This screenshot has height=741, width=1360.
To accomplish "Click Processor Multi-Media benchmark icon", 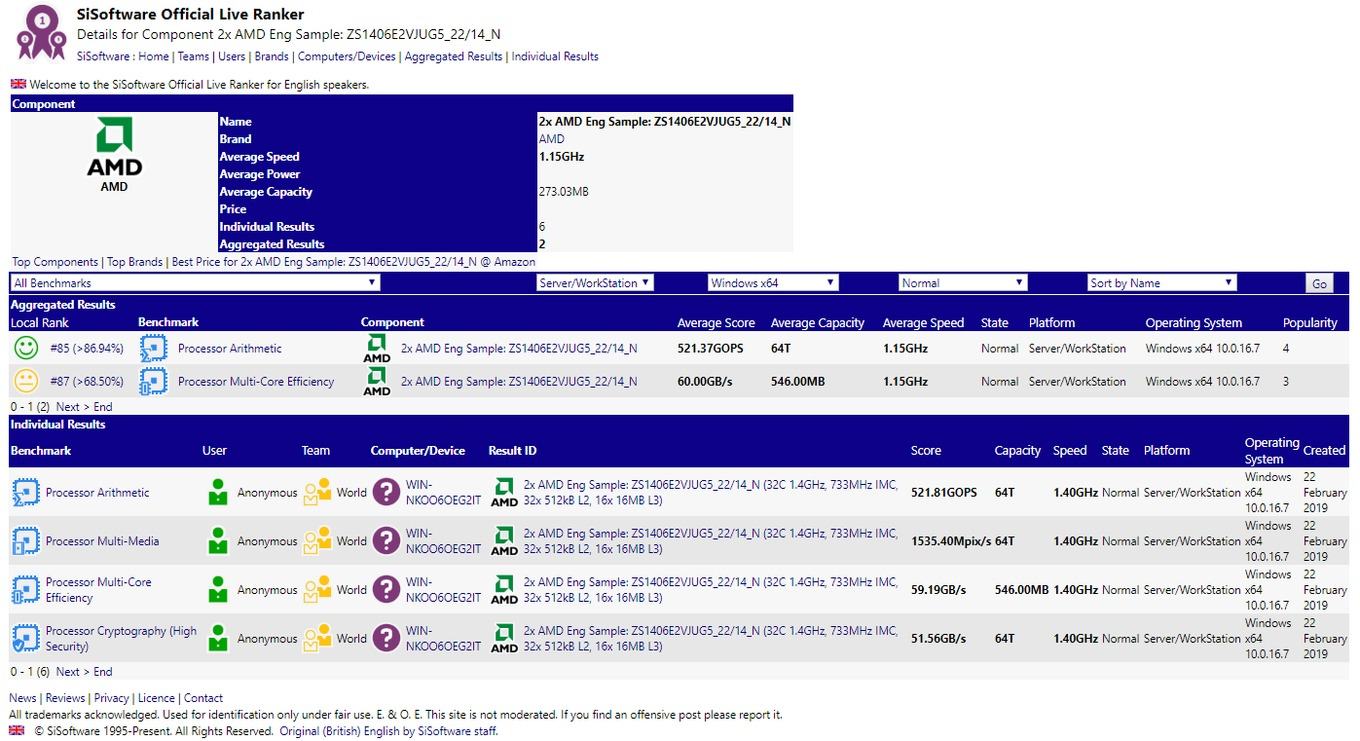I will click(x=25, y=541).
